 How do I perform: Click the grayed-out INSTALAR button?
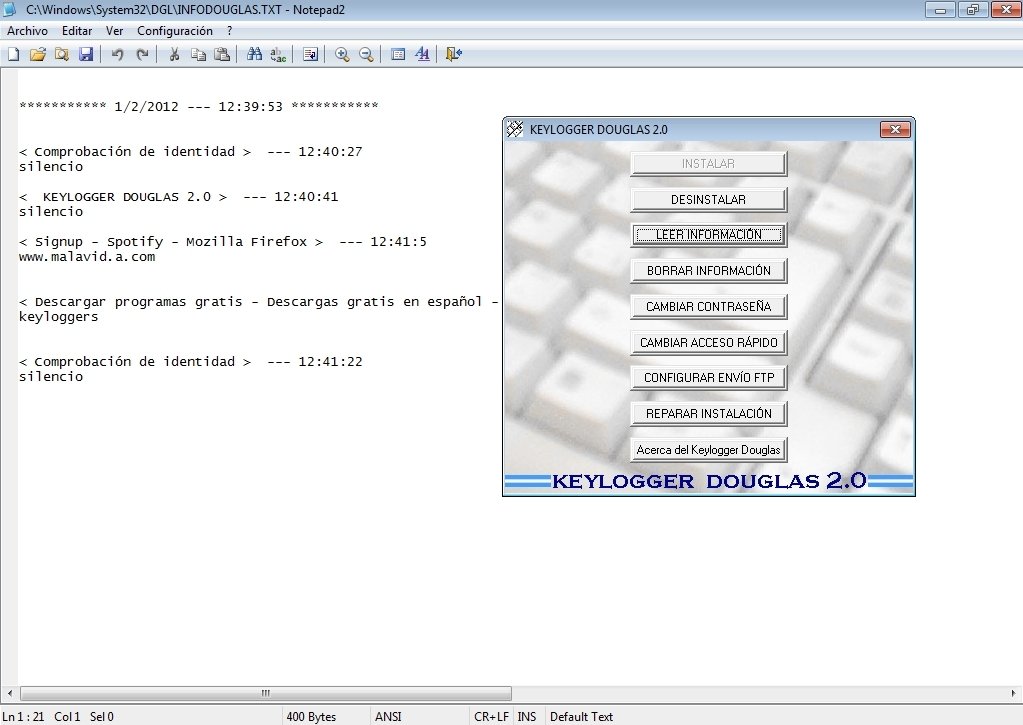click(x=709, y=164)
